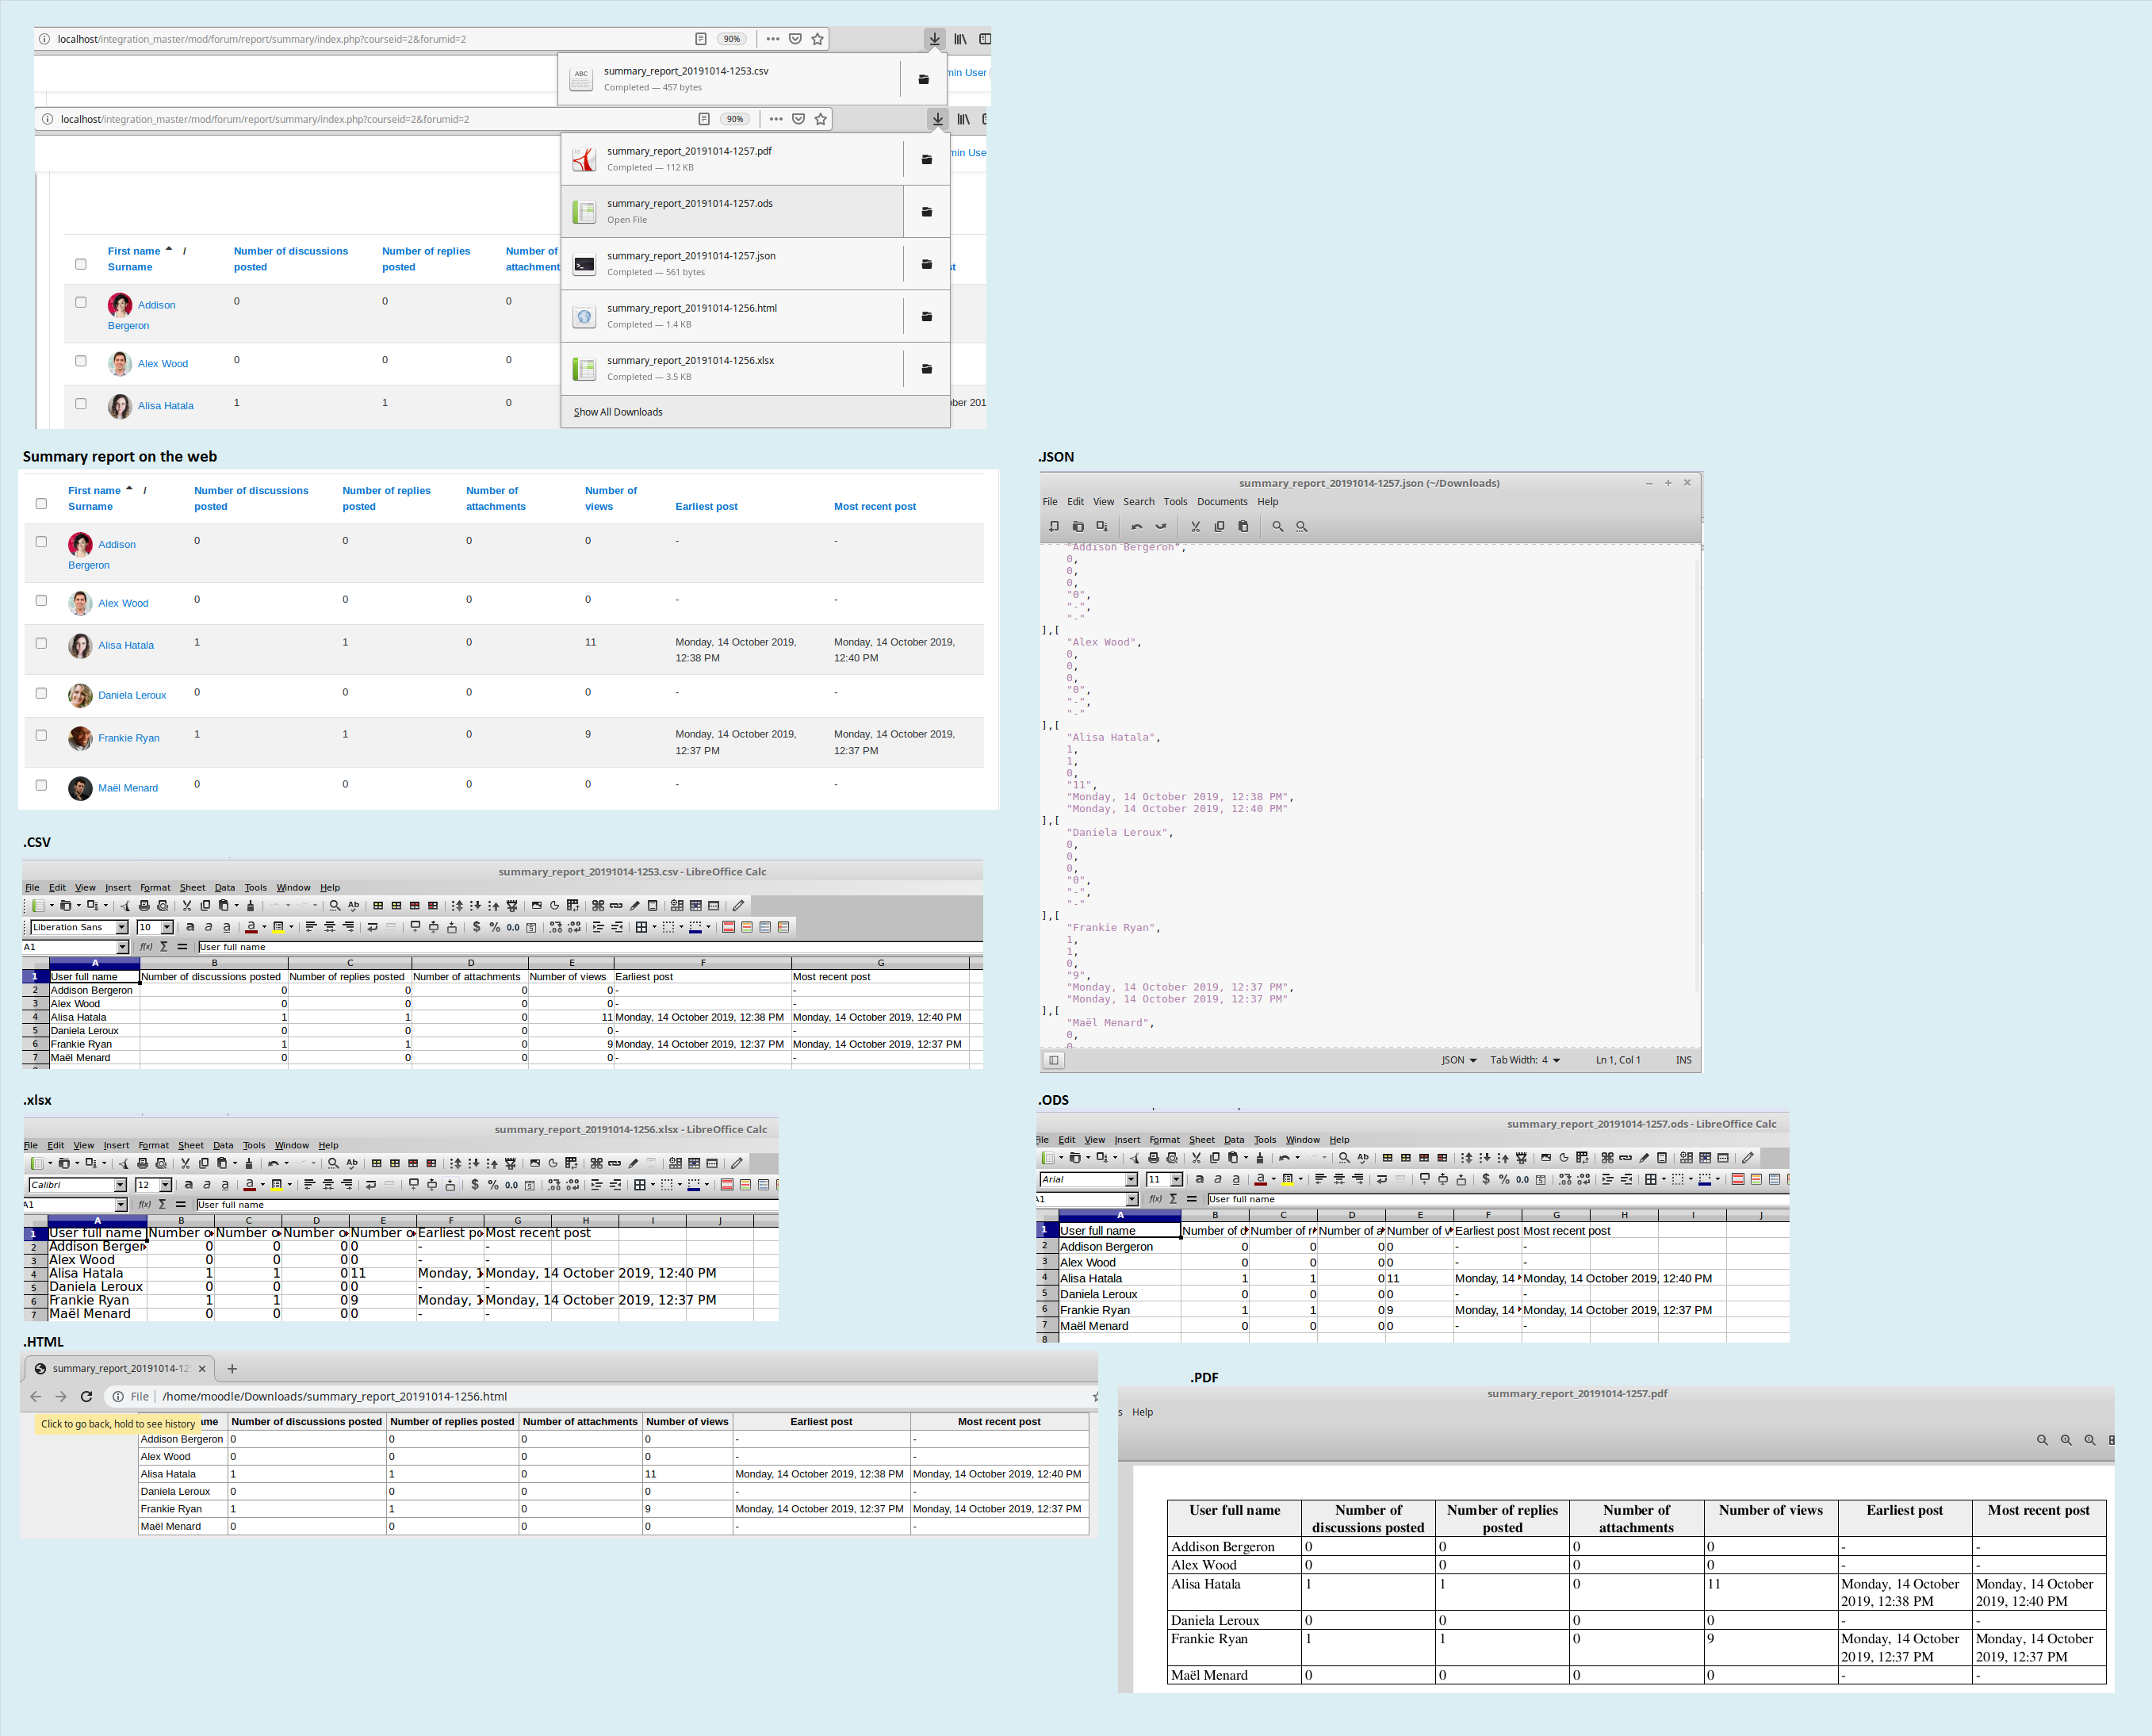This screenshot has height=1736, width=2152.
Task: Click the Spelling check icon in the CSV Calc toolbar
Action: [353, 906]
